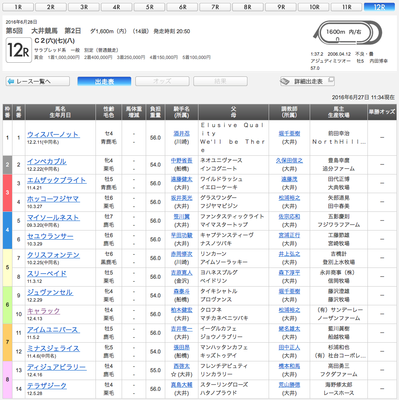Open trainer link in ディジュアビラリー row
Screen dimensions: 399x400
289,366
